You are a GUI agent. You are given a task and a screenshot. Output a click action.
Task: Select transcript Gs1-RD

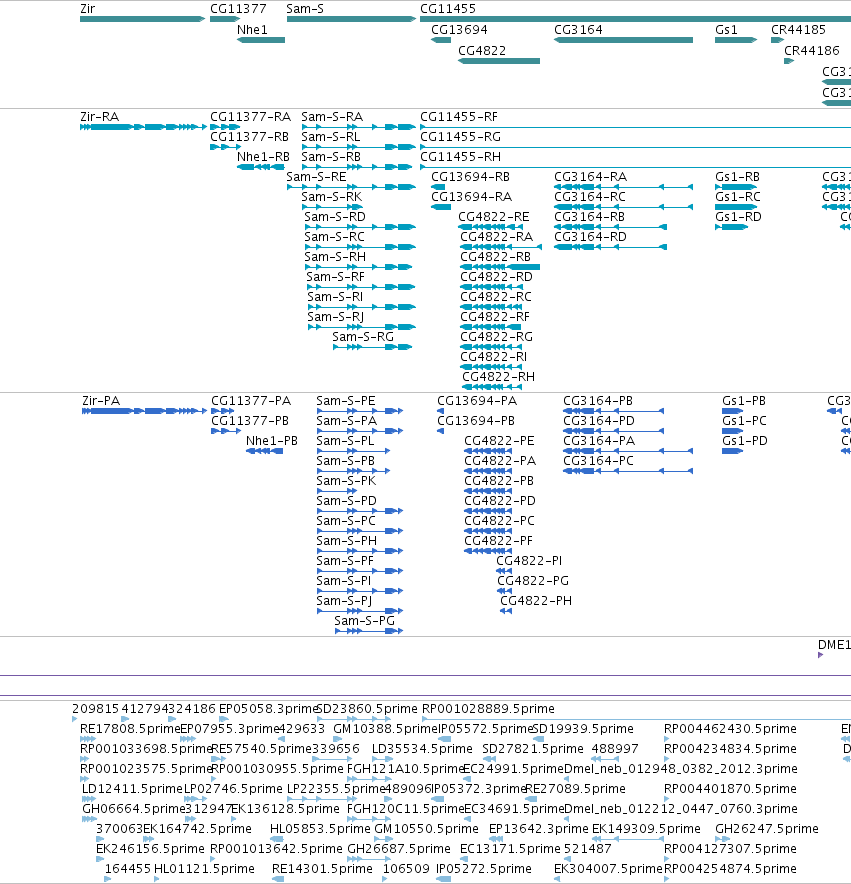738,217
